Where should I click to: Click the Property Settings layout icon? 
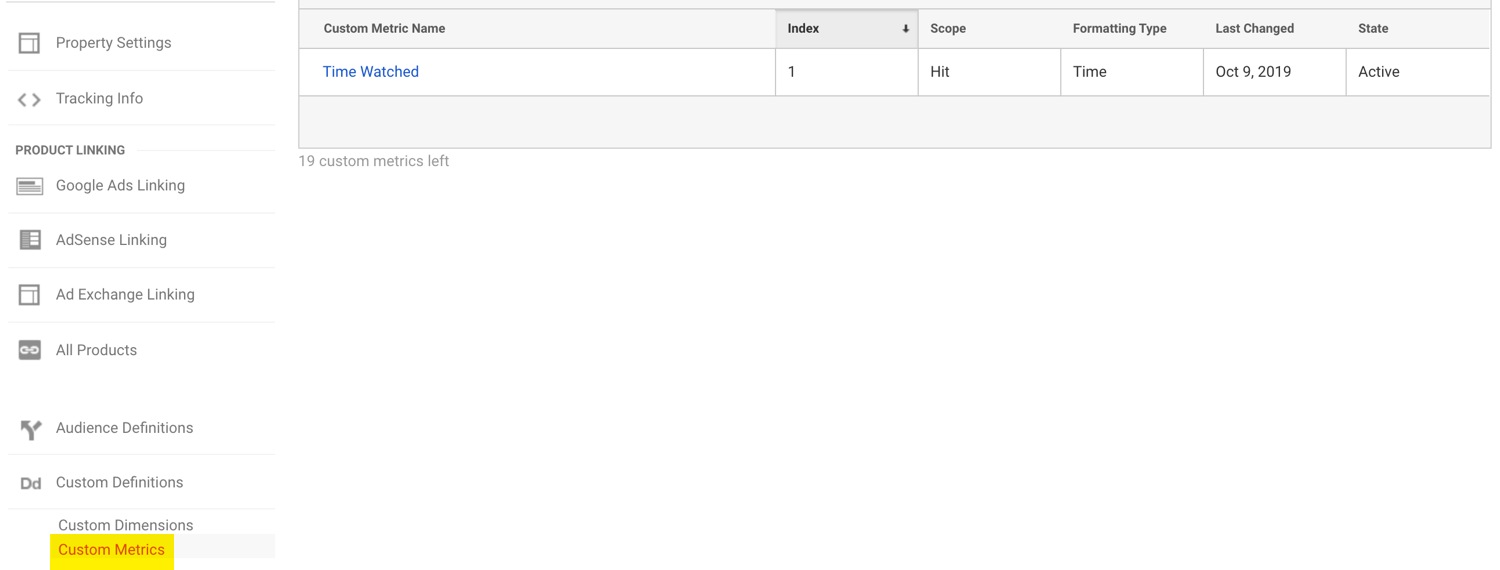click(x=29, y=43)
